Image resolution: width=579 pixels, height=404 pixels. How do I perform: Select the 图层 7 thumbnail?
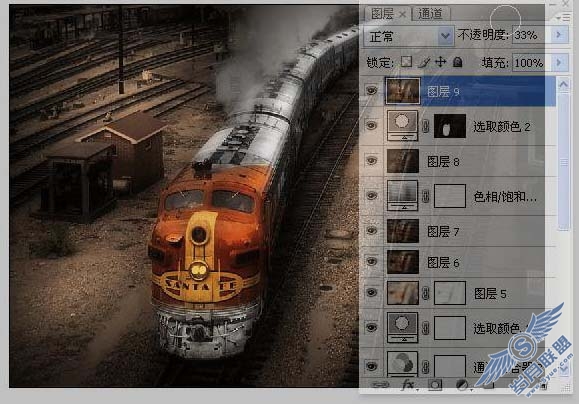coord(403,231)
